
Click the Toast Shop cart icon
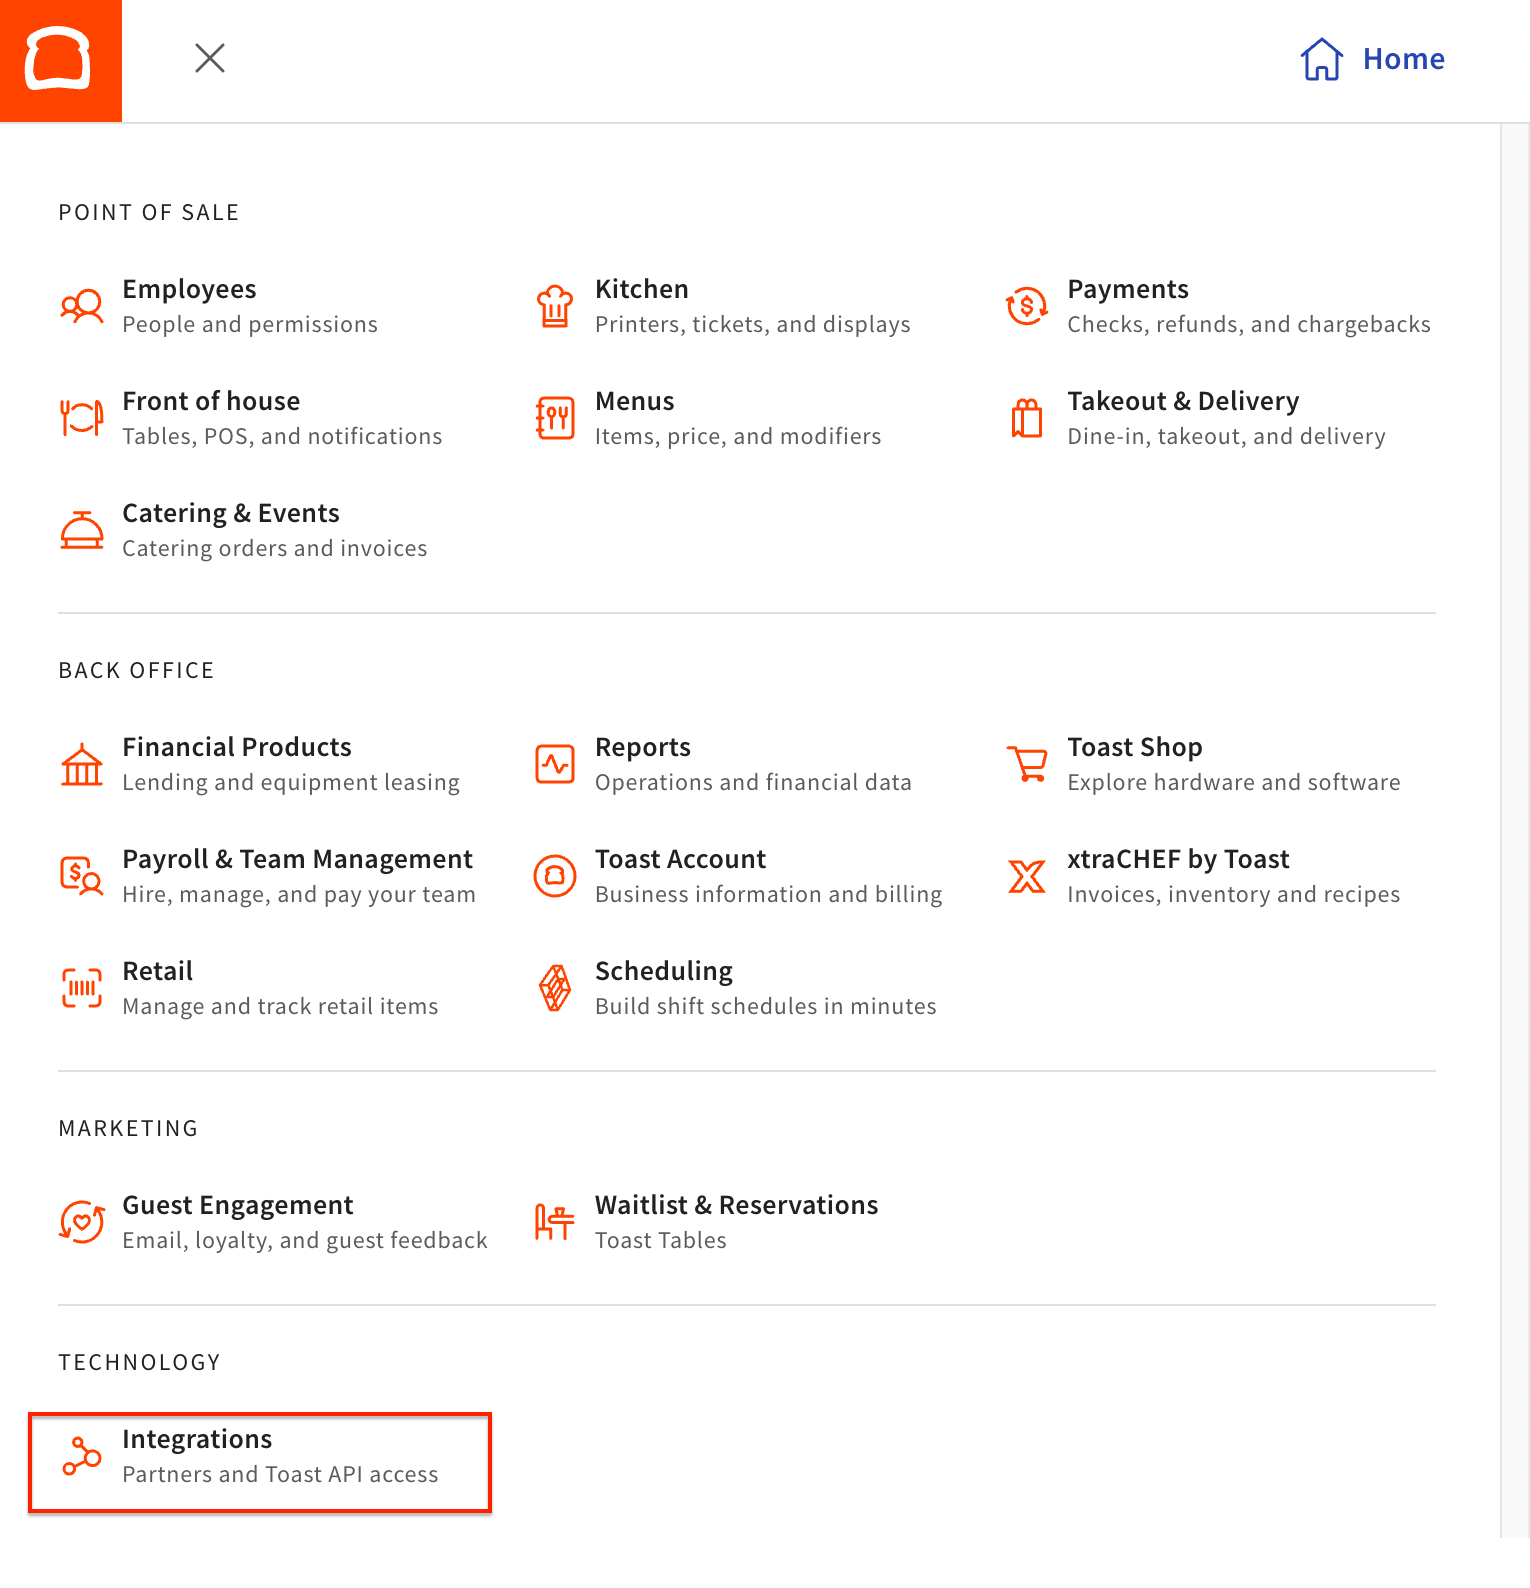(1027, 764)
